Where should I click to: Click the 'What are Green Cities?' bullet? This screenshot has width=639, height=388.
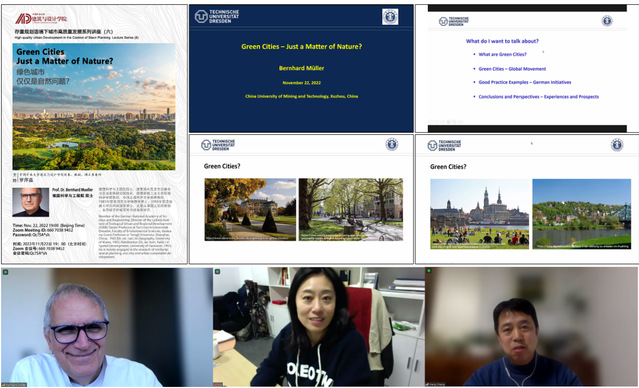[502, 54]
